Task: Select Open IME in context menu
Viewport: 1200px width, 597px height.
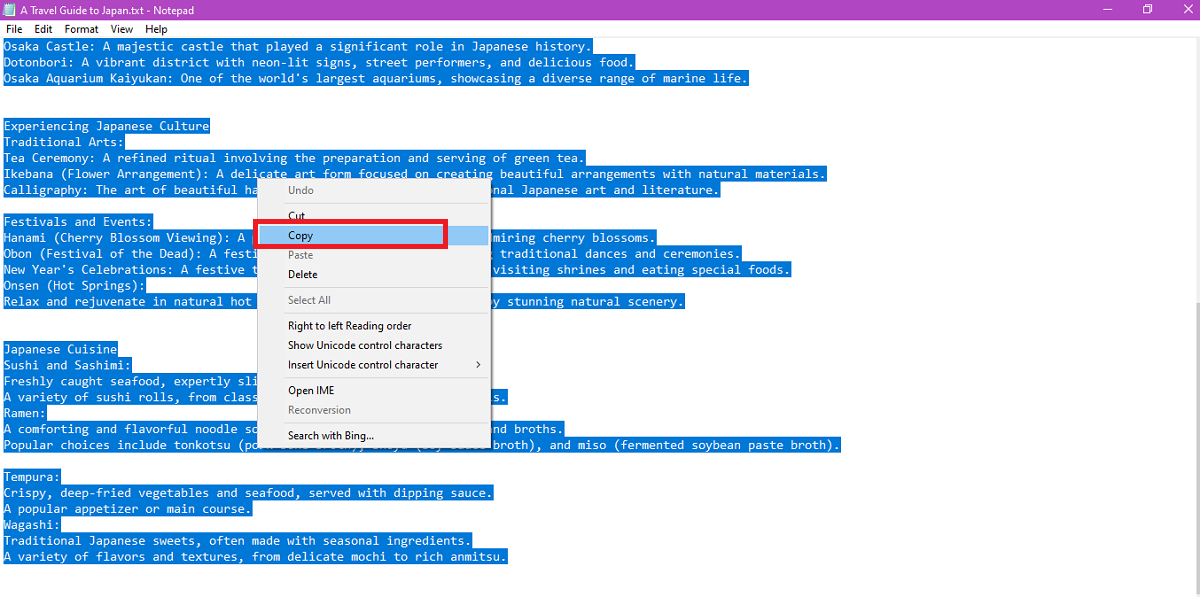Action: tap(311, 391)
